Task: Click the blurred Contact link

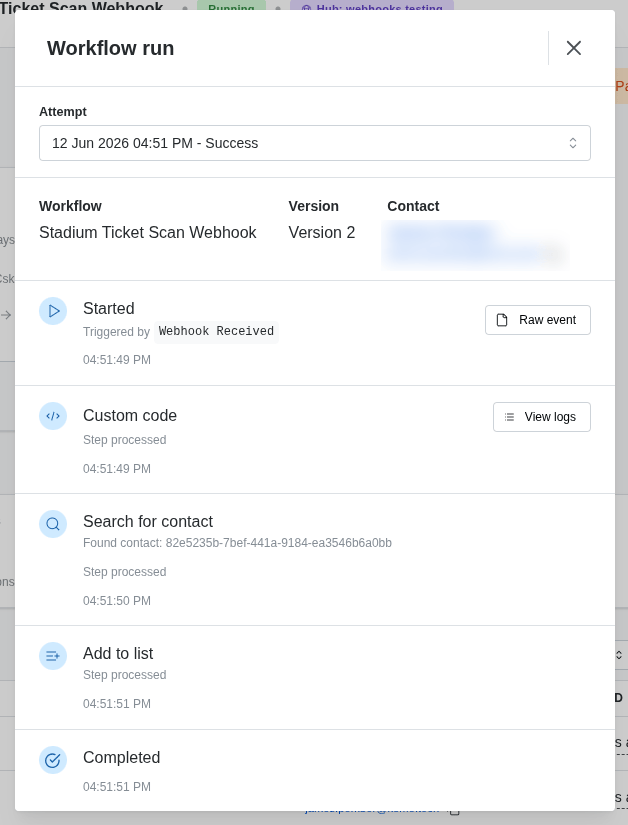Action: 476,245
